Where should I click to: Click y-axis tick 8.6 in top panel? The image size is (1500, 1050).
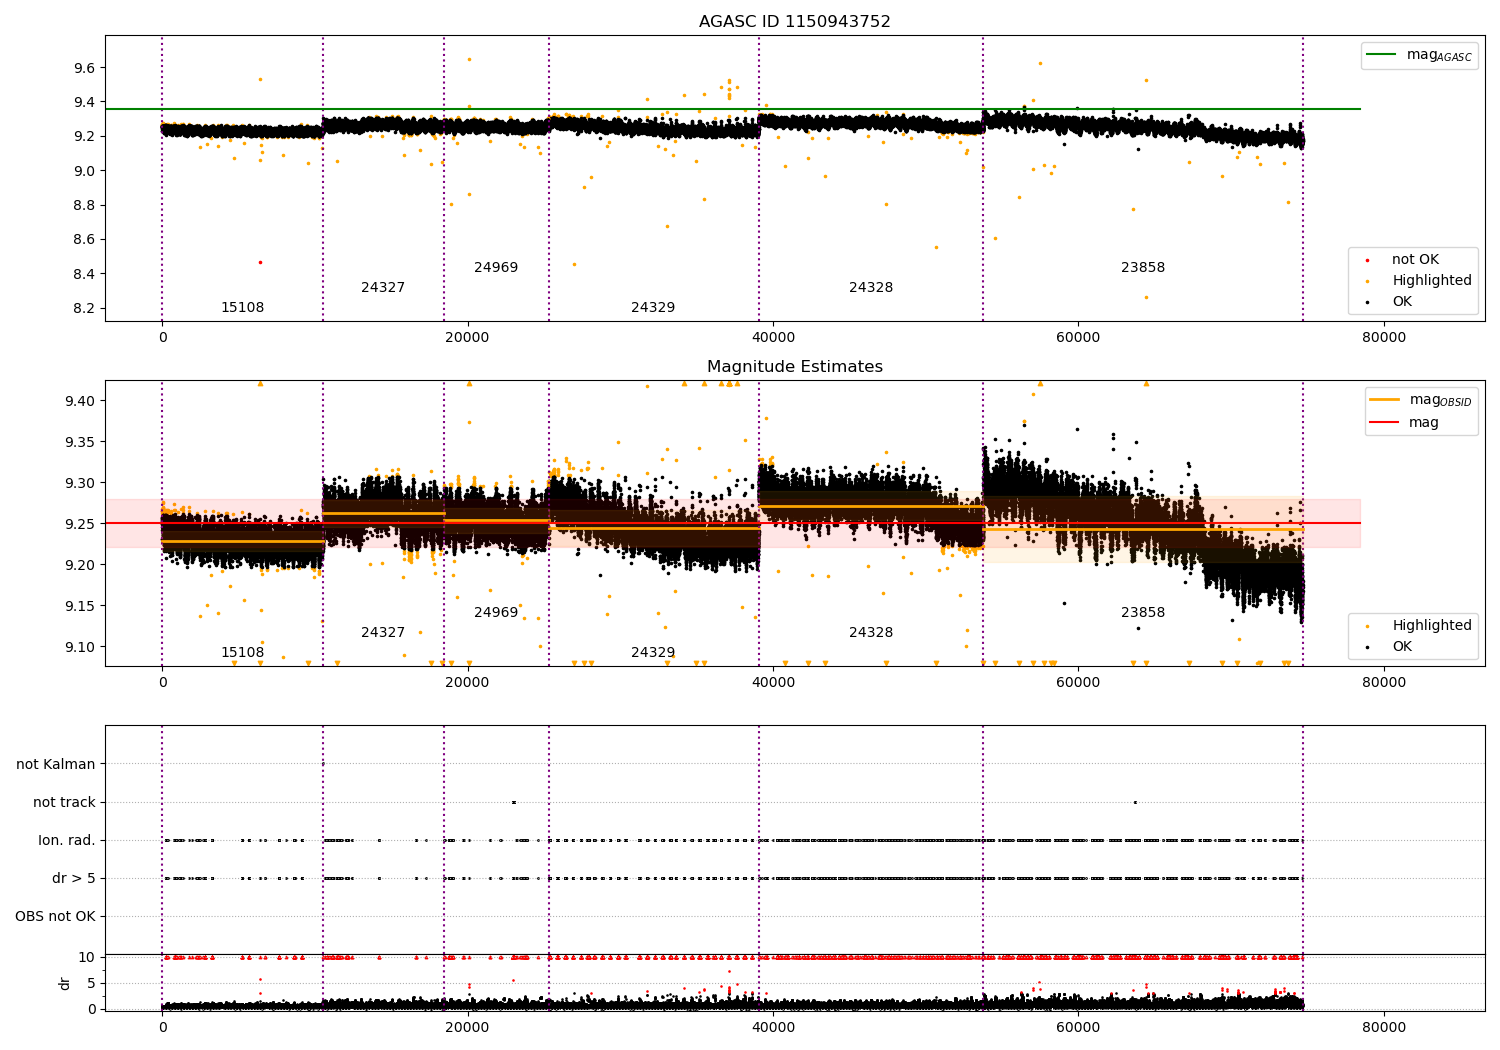pyautogui.click(x=84, y=239)
